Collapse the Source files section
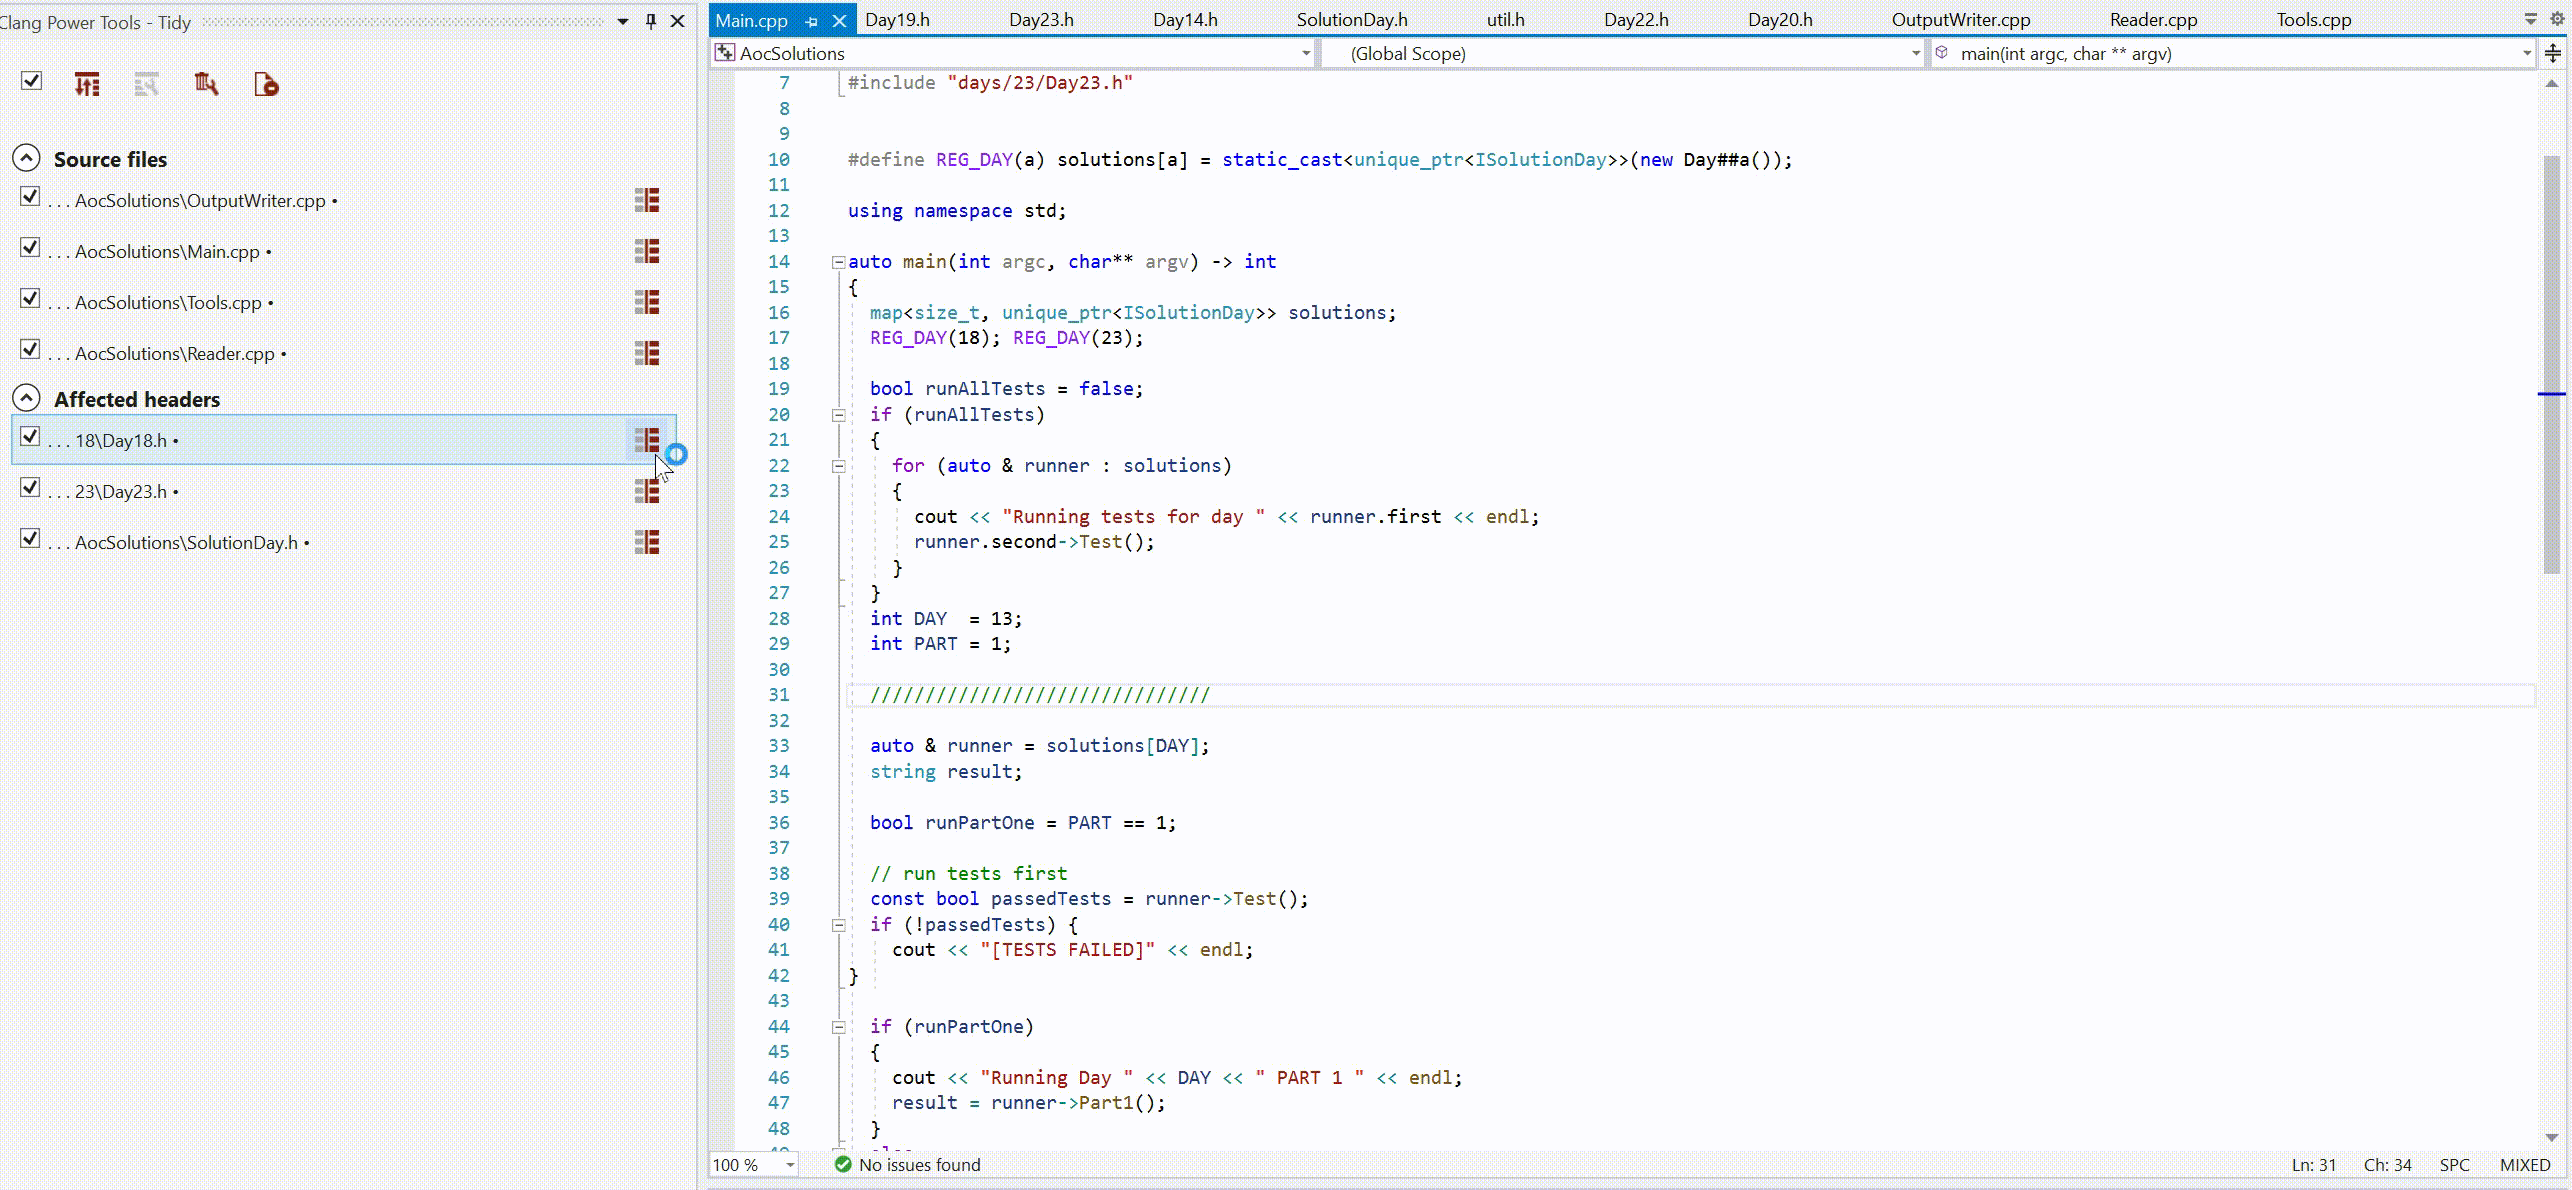This screenshot has width=2572, height=1190. 24,158
